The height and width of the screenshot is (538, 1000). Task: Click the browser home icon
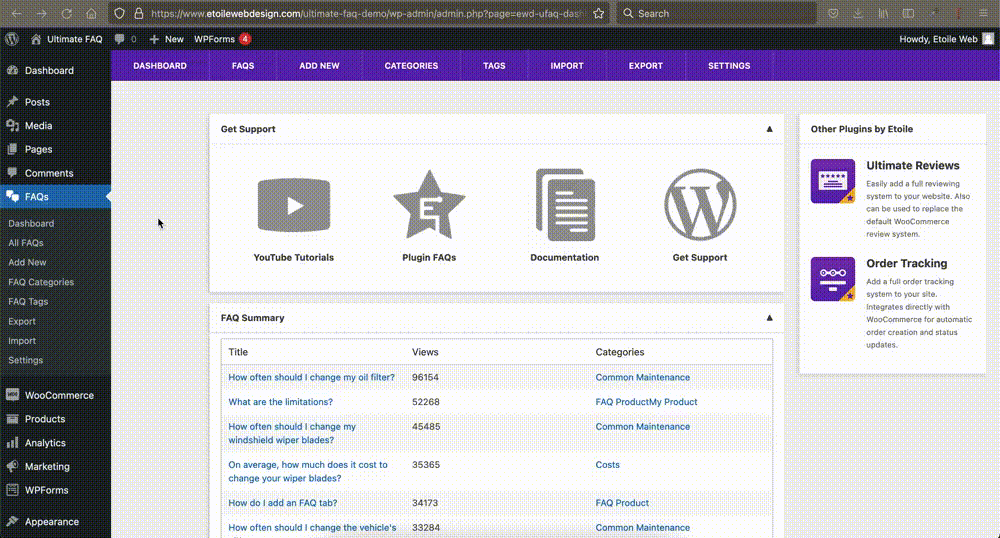click(91, 13)
